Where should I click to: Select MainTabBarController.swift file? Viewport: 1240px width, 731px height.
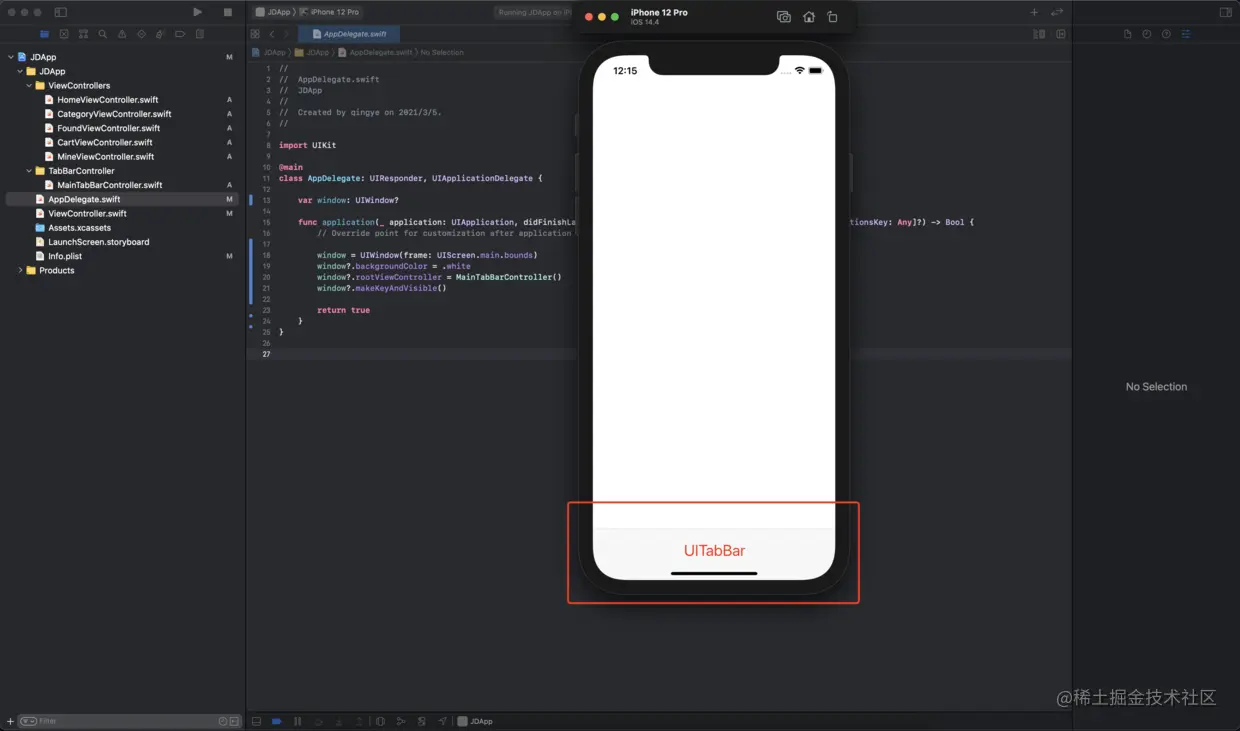pos(109,185)
